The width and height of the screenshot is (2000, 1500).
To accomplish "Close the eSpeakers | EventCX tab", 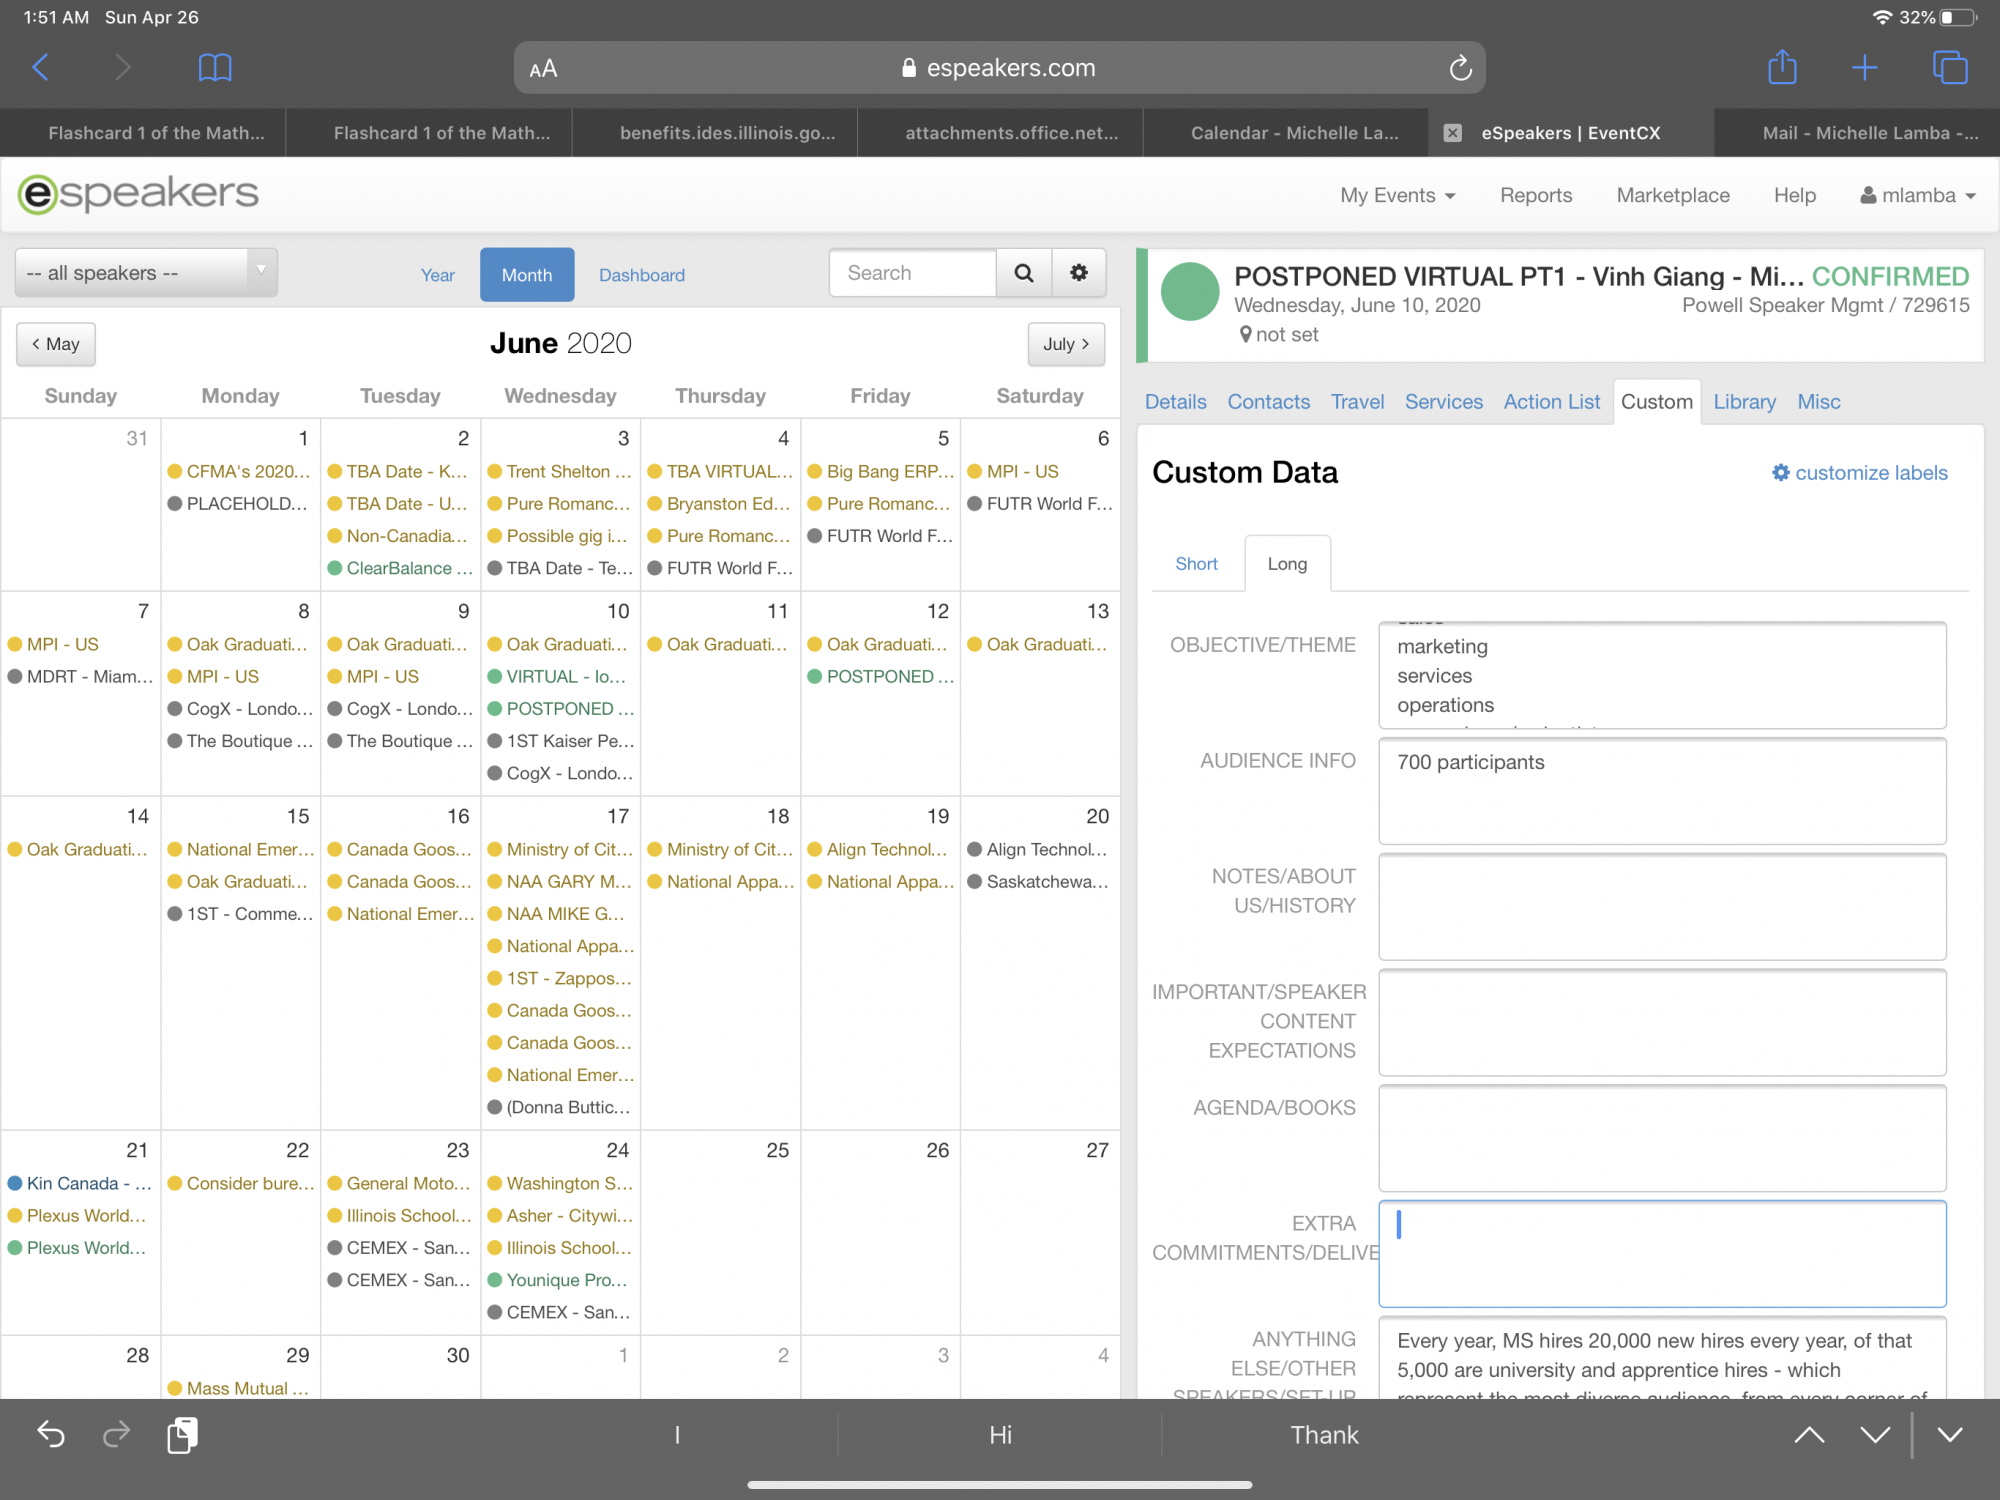I will click(1453, 133).
